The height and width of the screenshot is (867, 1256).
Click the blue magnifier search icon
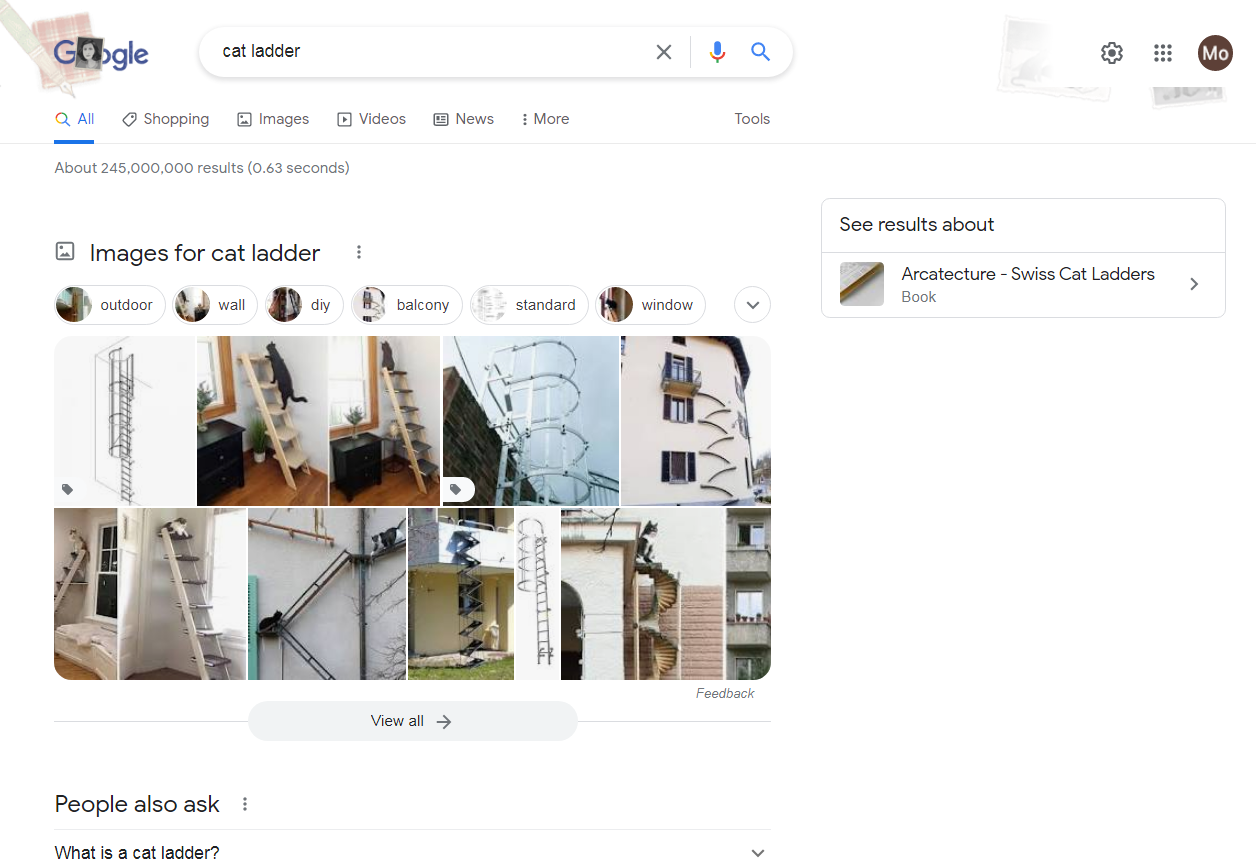[x=761, y=52]
